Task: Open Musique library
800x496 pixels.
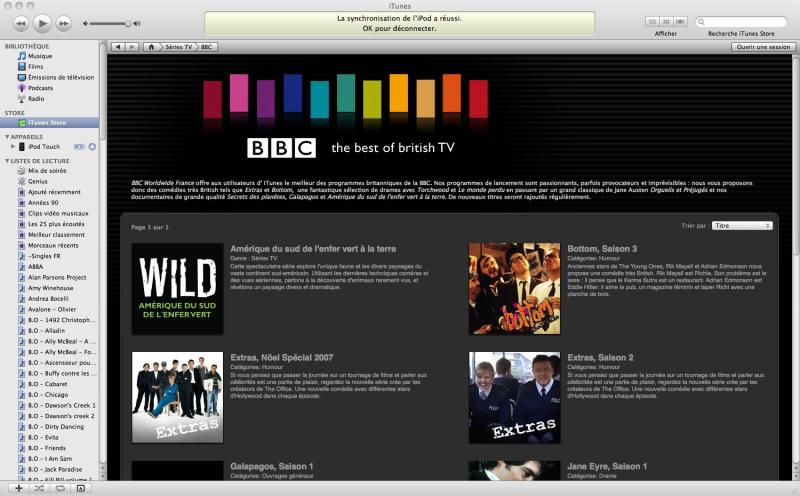Action: coord(40,56)
